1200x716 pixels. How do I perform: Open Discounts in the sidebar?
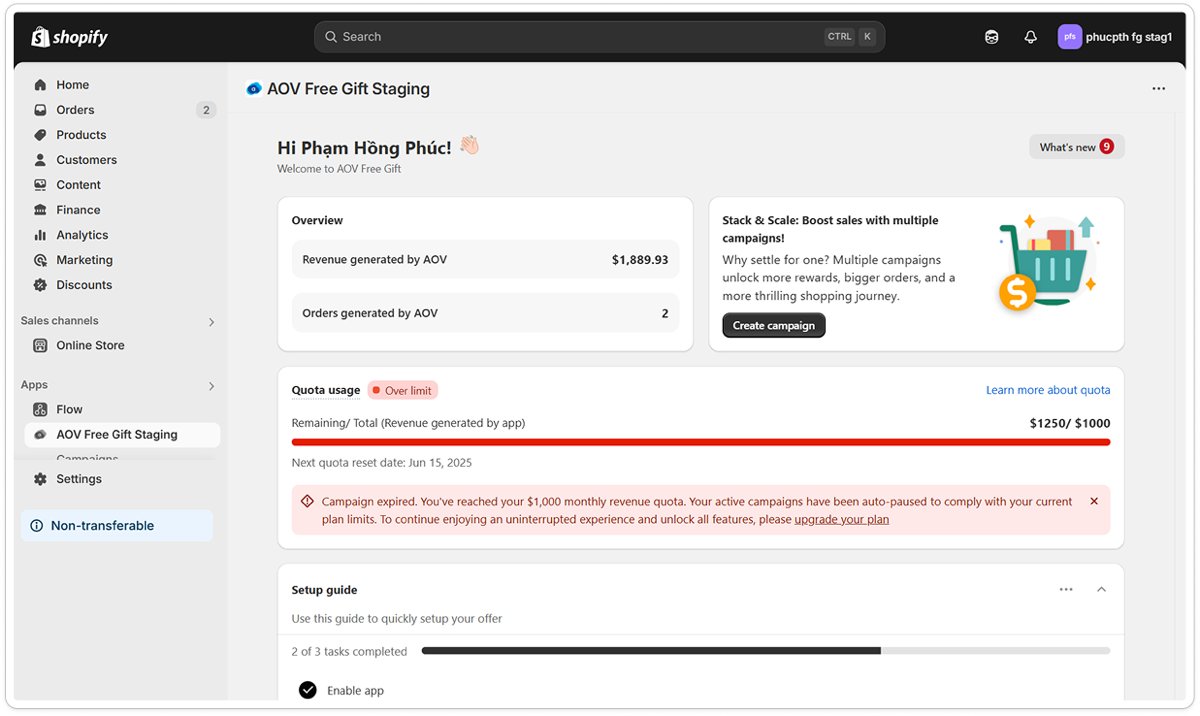(x=84, y=285)
